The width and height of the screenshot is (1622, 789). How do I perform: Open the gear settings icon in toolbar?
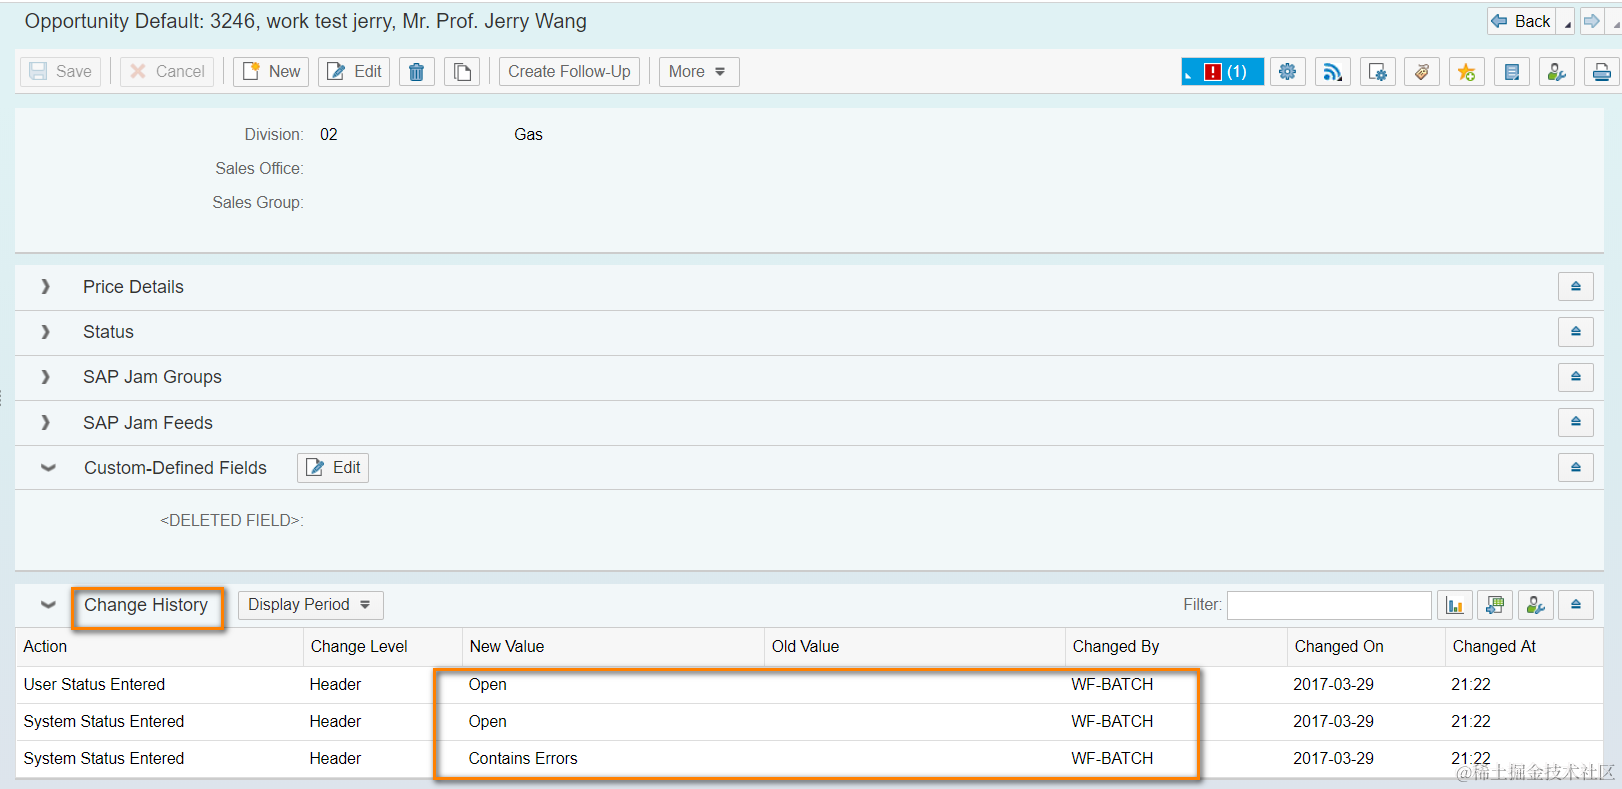pyautogui.click(x=1288, y=72)
